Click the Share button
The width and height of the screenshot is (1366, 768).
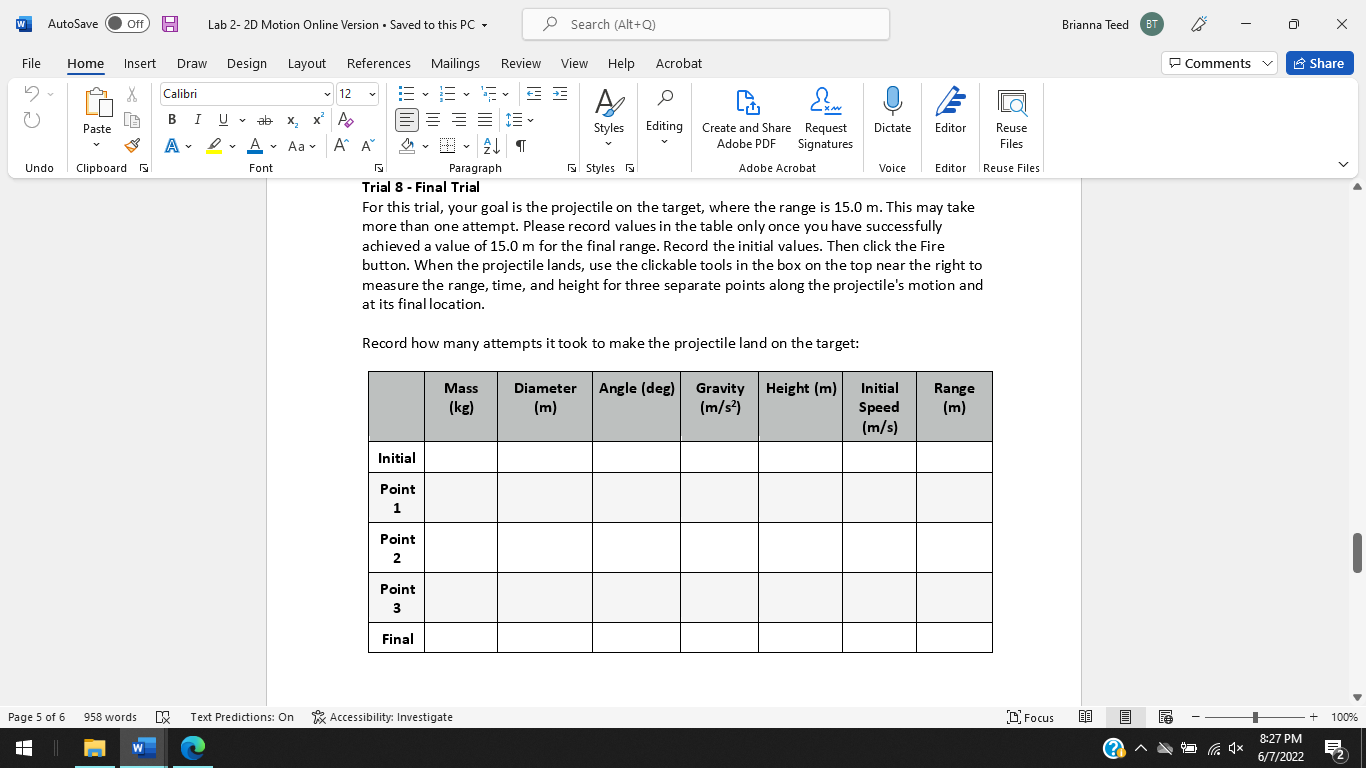pyautogui.click(x=1319, y=62)
